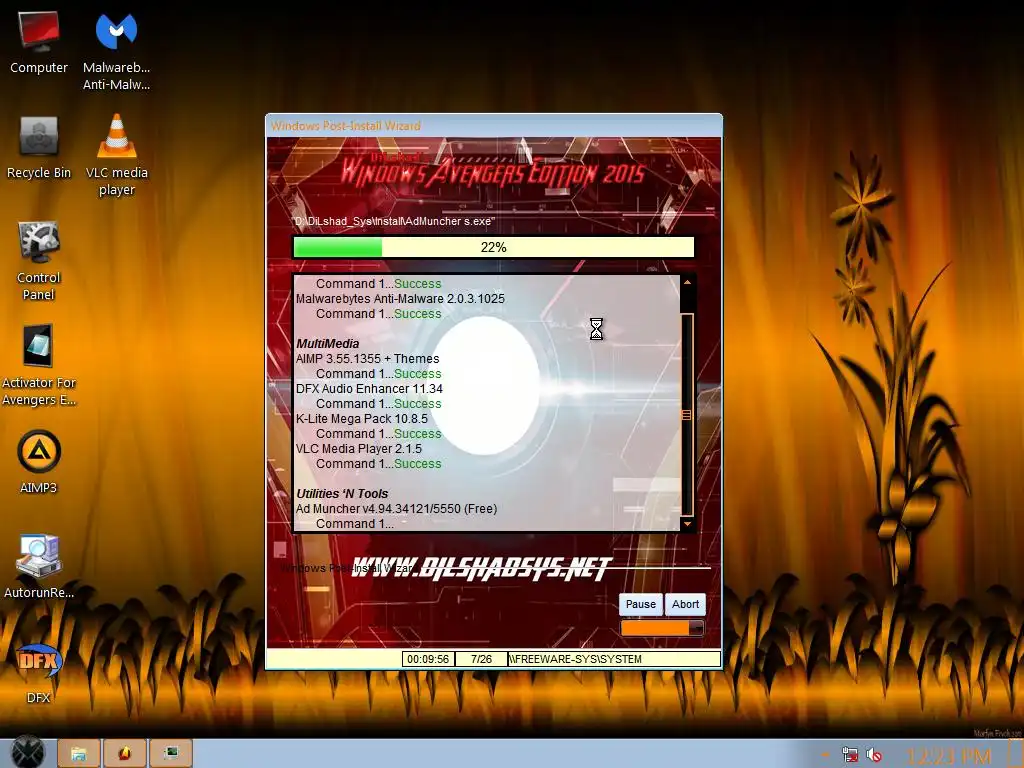This screenshot has width=1024, height=768.
Task: Click the 22% install progress bar
Action: click(x=494, y=247)
